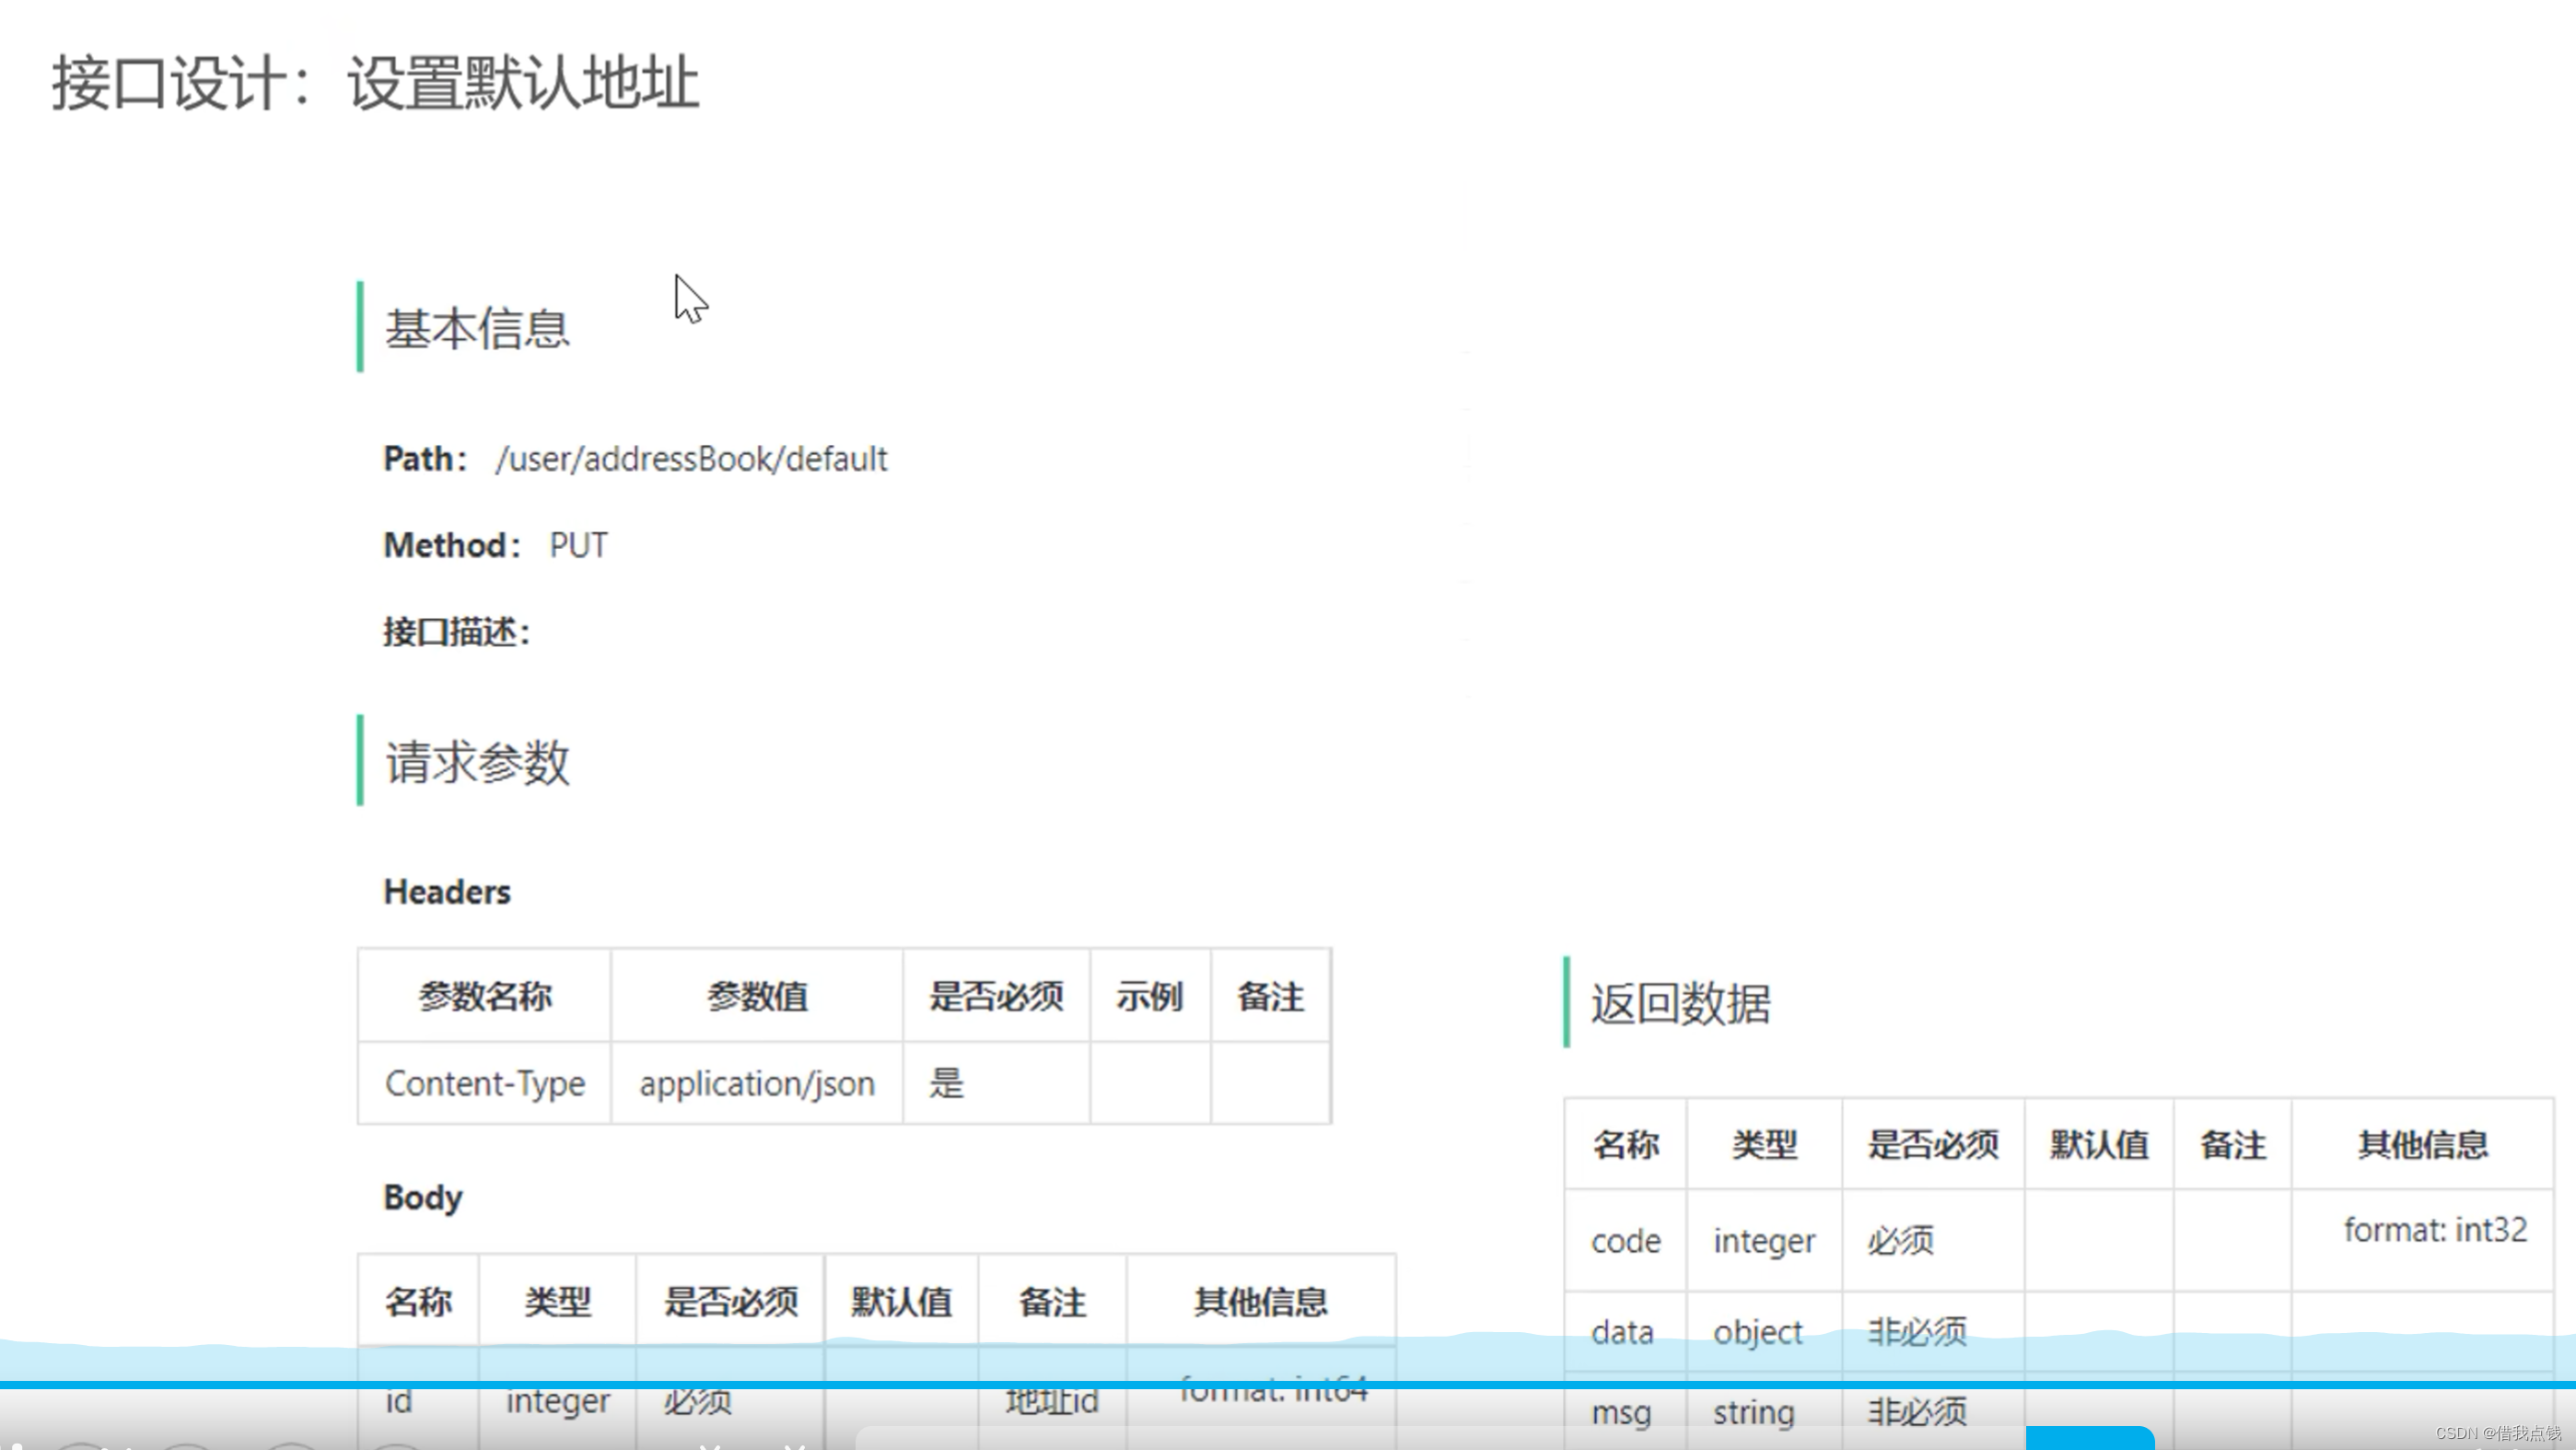Click the 参数名称 column header

click(487, 996)
